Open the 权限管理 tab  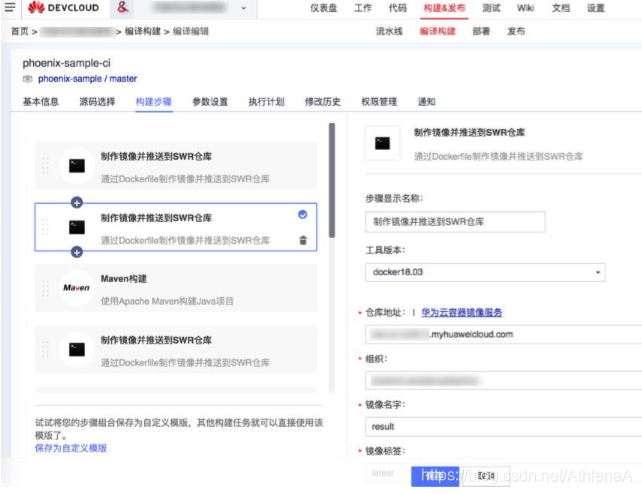point(379,102)
